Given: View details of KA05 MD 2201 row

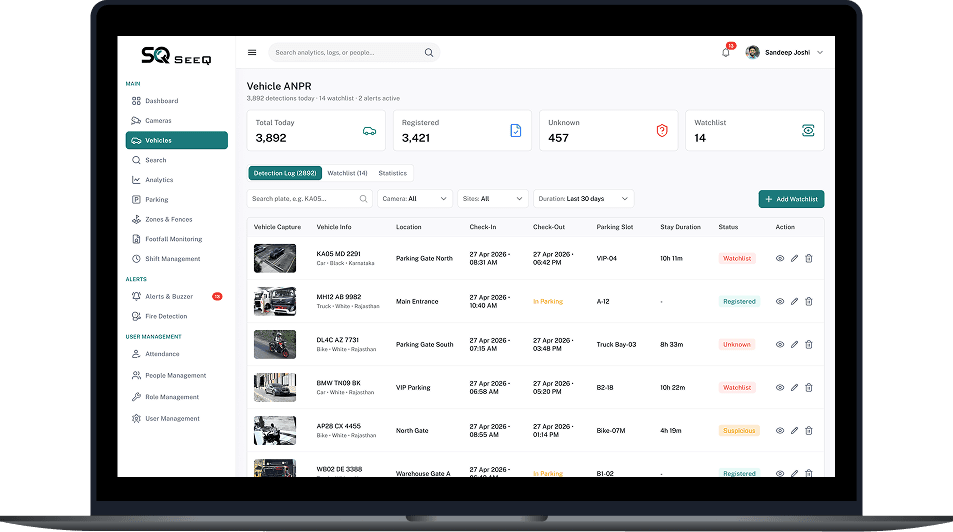Looking at the screenshot, I should (x=780, y=258).
